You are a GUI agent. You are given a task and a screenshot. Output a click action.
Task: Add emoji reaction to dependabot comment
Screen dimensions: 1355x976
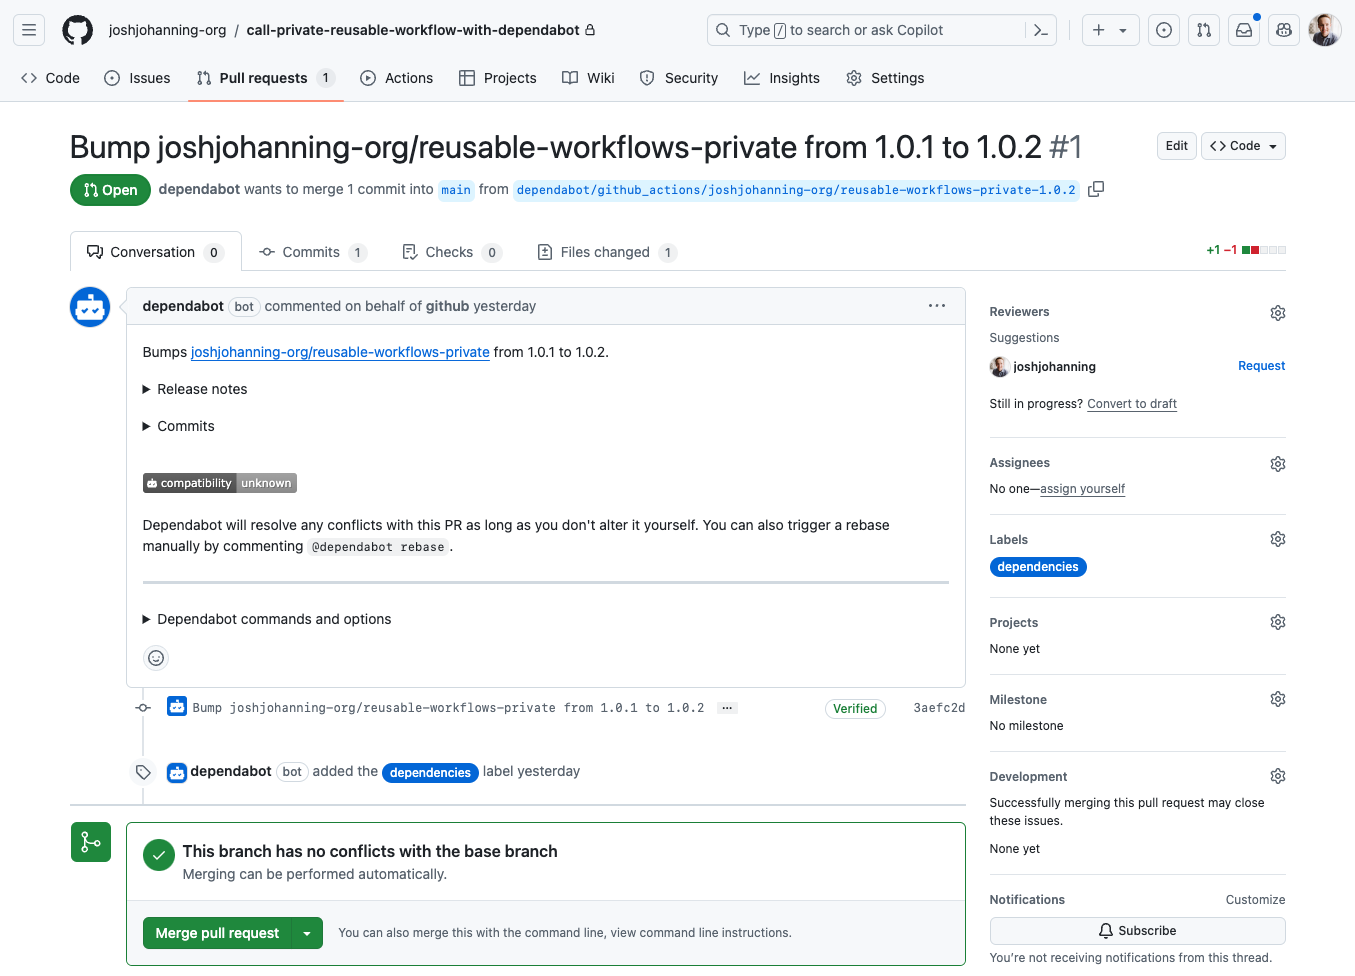[x=156, y=657]
